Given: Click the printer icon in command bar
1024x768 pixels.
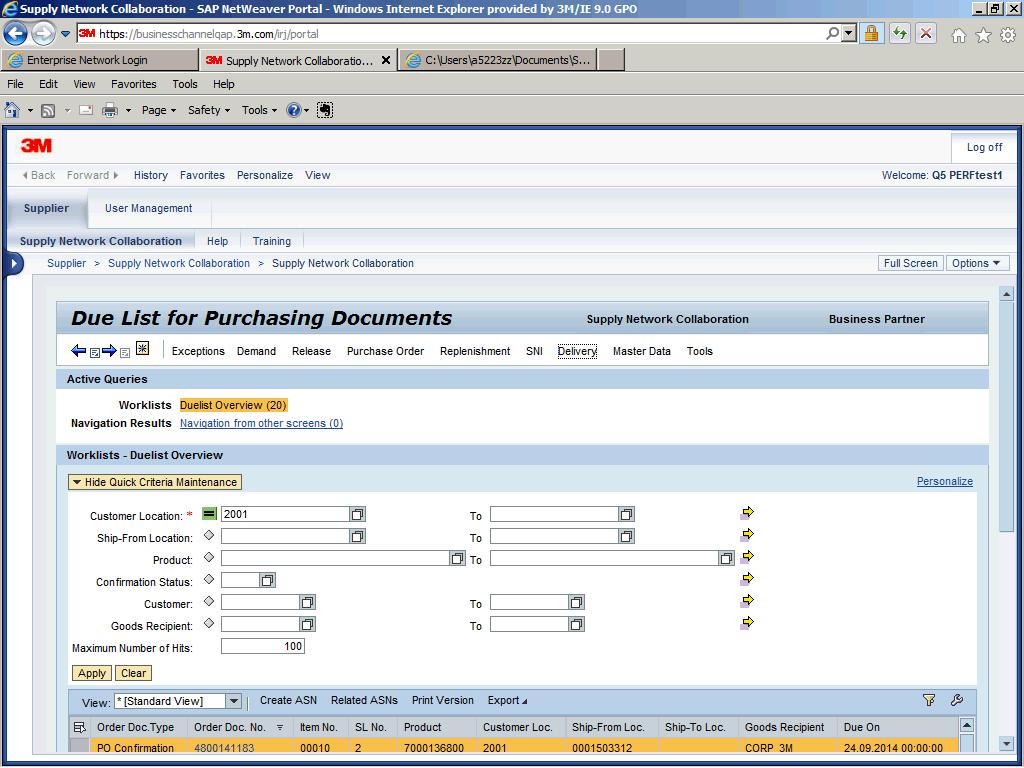Looking at the screenshot, I should [110, 110].
